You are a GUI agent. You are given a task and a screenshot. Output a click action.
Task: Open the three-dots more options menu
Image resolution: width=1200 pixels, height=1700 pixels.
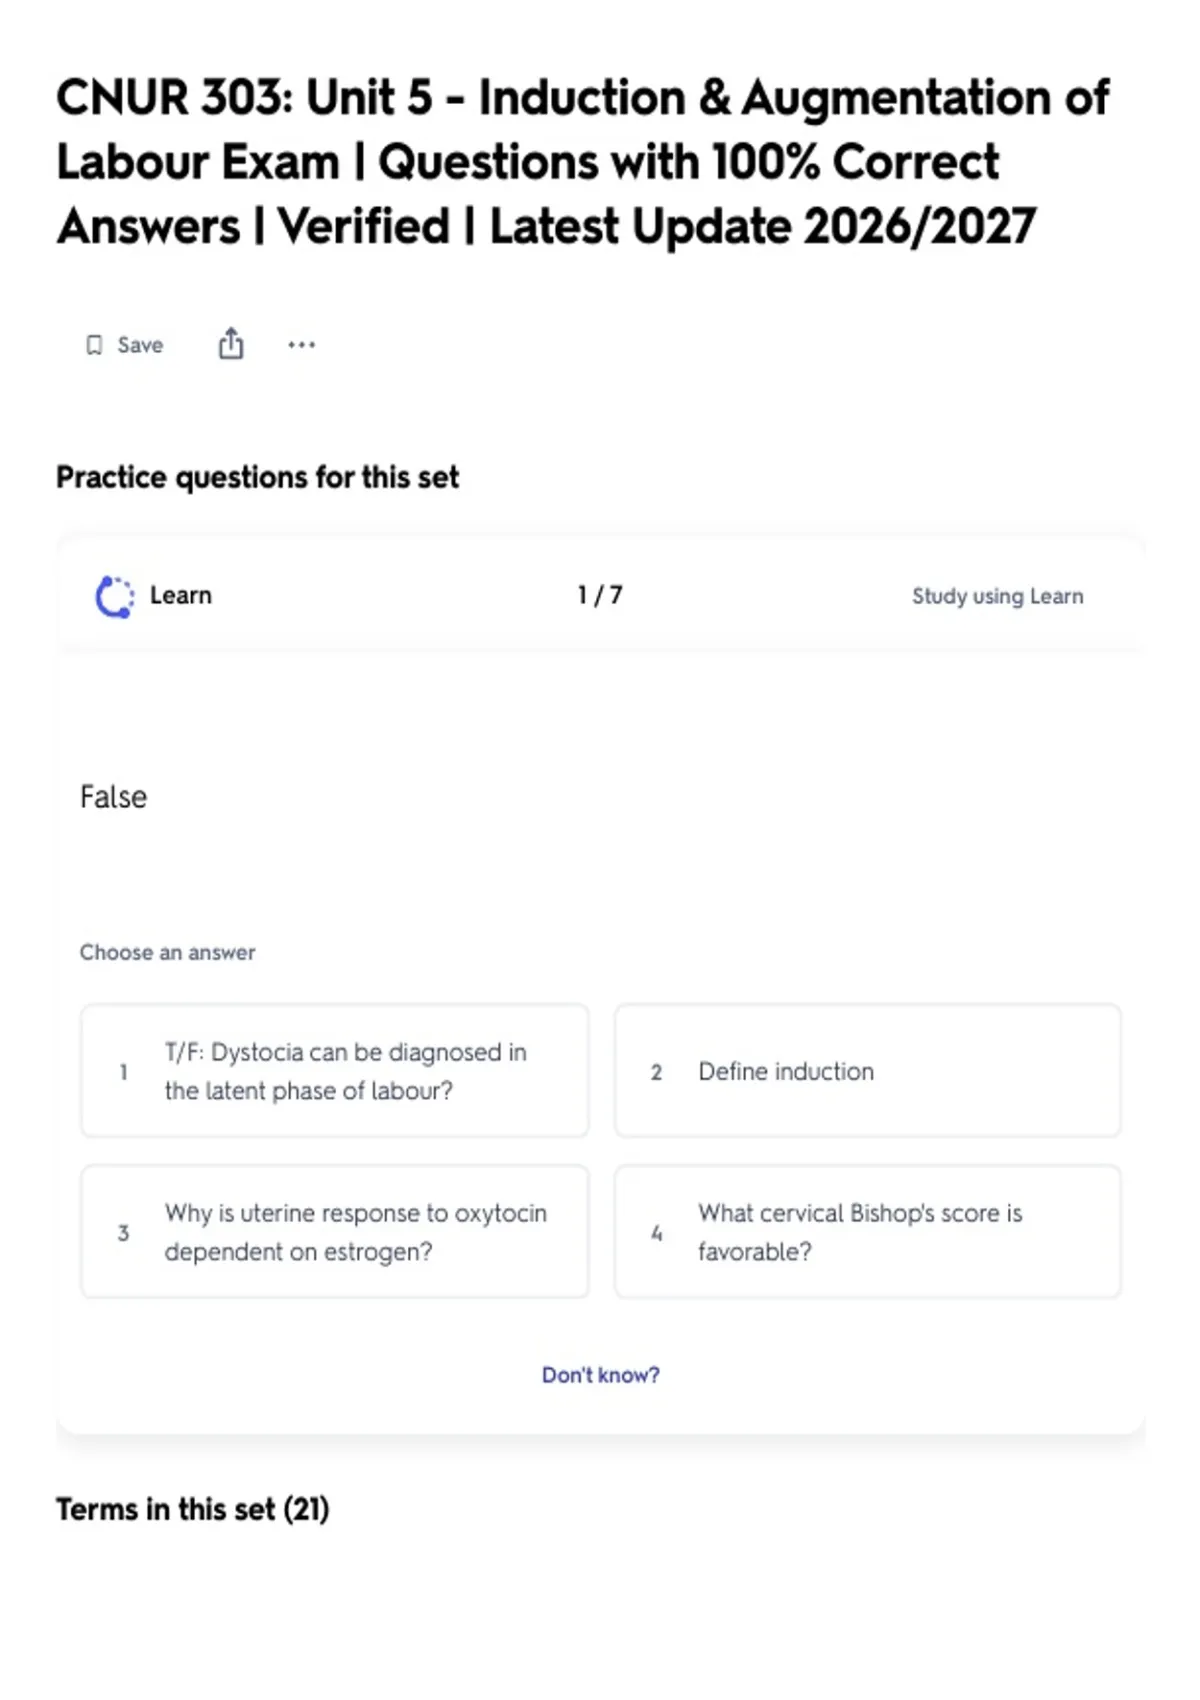(x=301, y=345)
